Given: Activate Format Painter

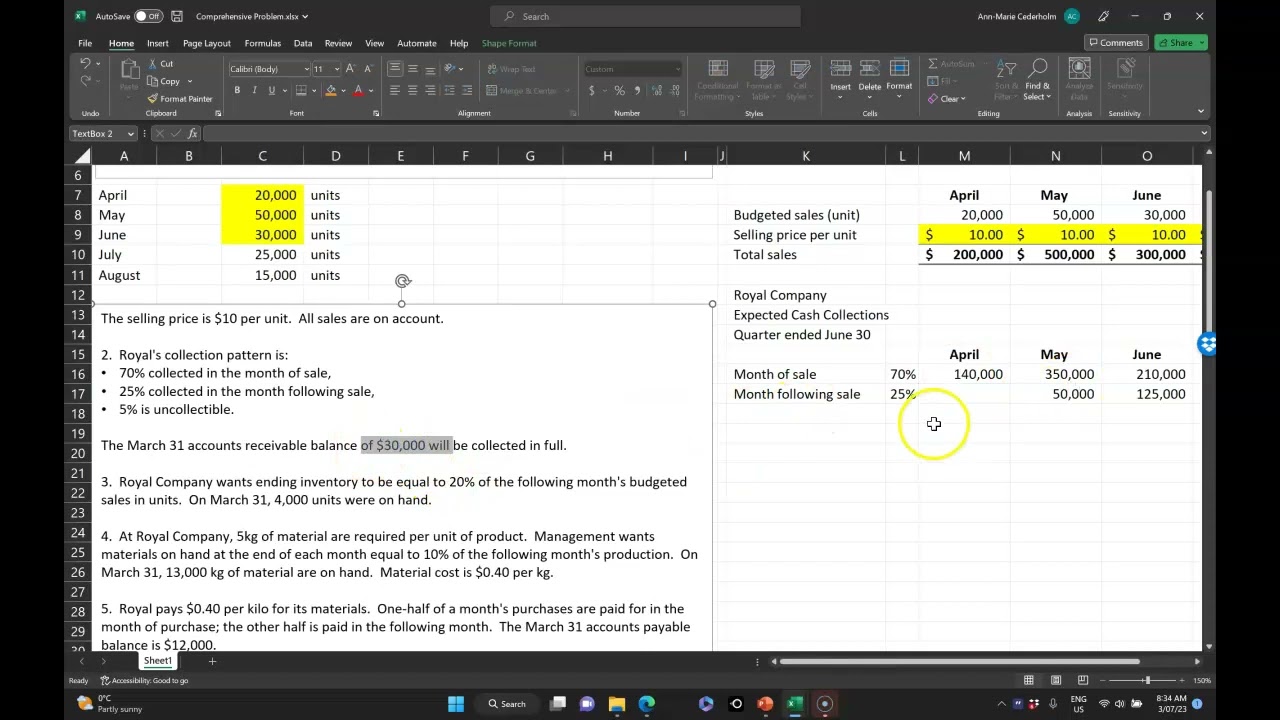Looking at the screenshot, I should (x=180, y=99).
